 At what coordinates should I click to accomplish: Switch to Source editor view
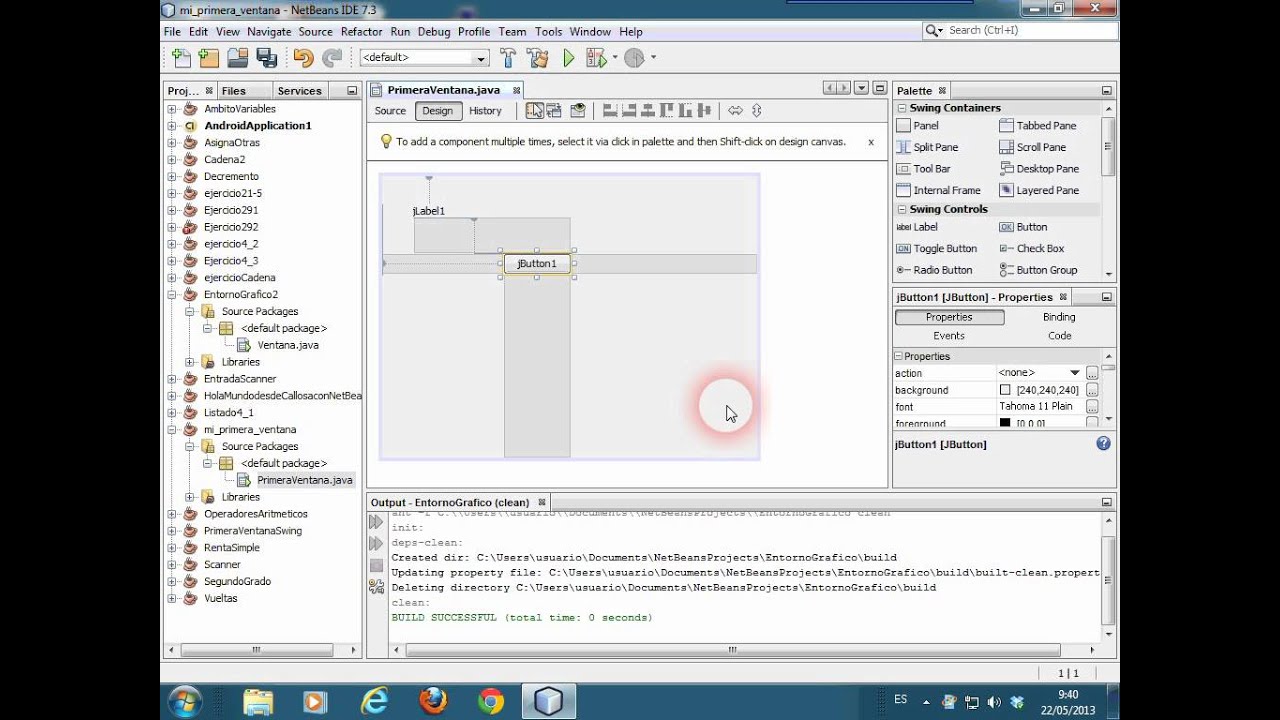pos(390,111)
